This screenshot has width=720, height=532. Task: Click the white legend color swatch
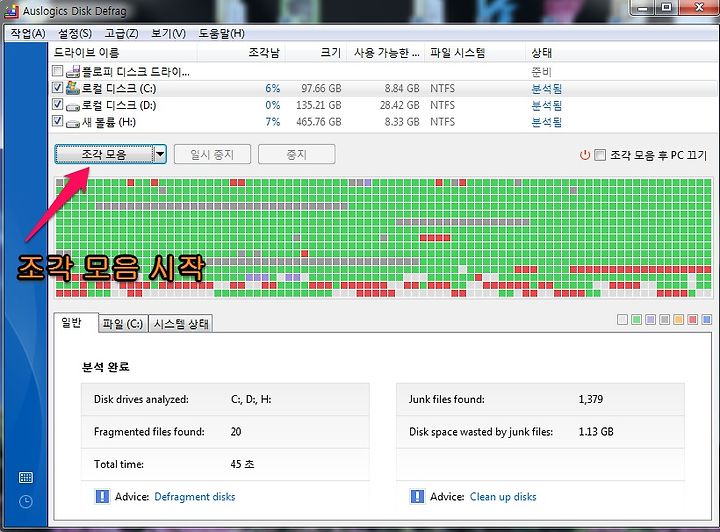(622, 319)
